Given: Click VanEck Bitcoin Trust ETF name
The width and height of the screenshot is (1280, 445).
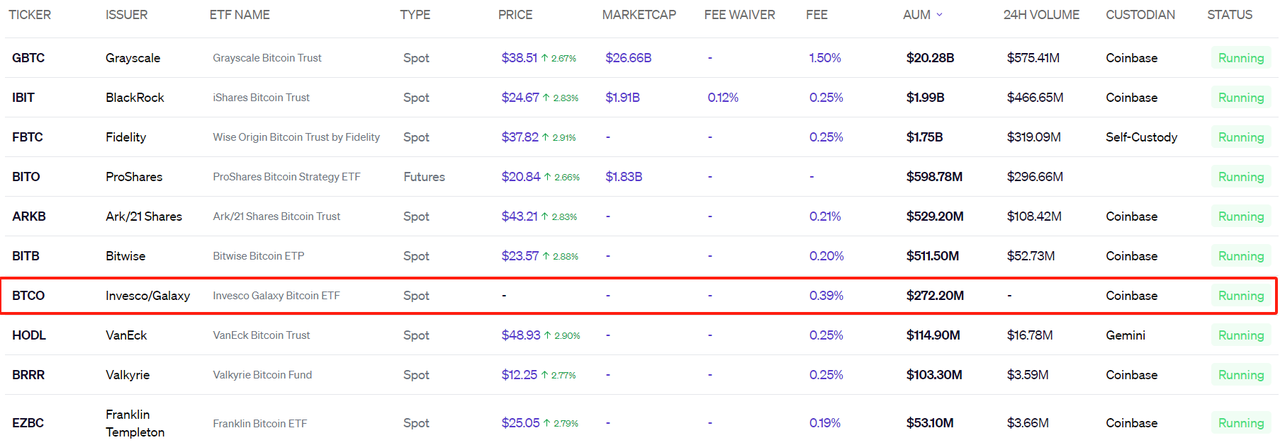Looking at the screenshot, I should [261, 335].
